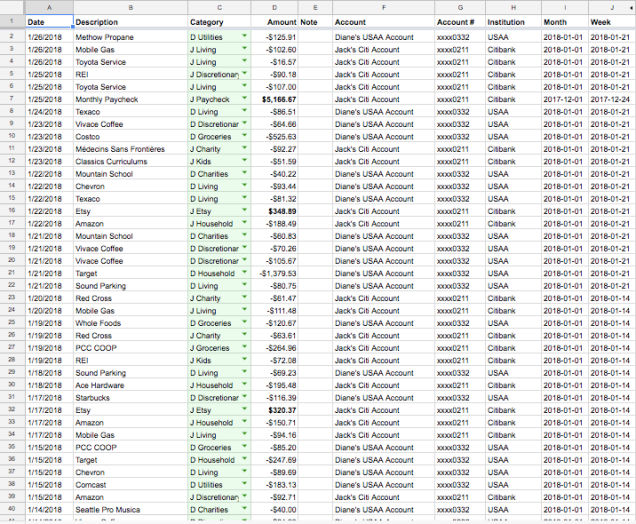Viewport: 636px width, 524px height.
Task: Click the Methow Propane description cell
Action: [131, 37]
